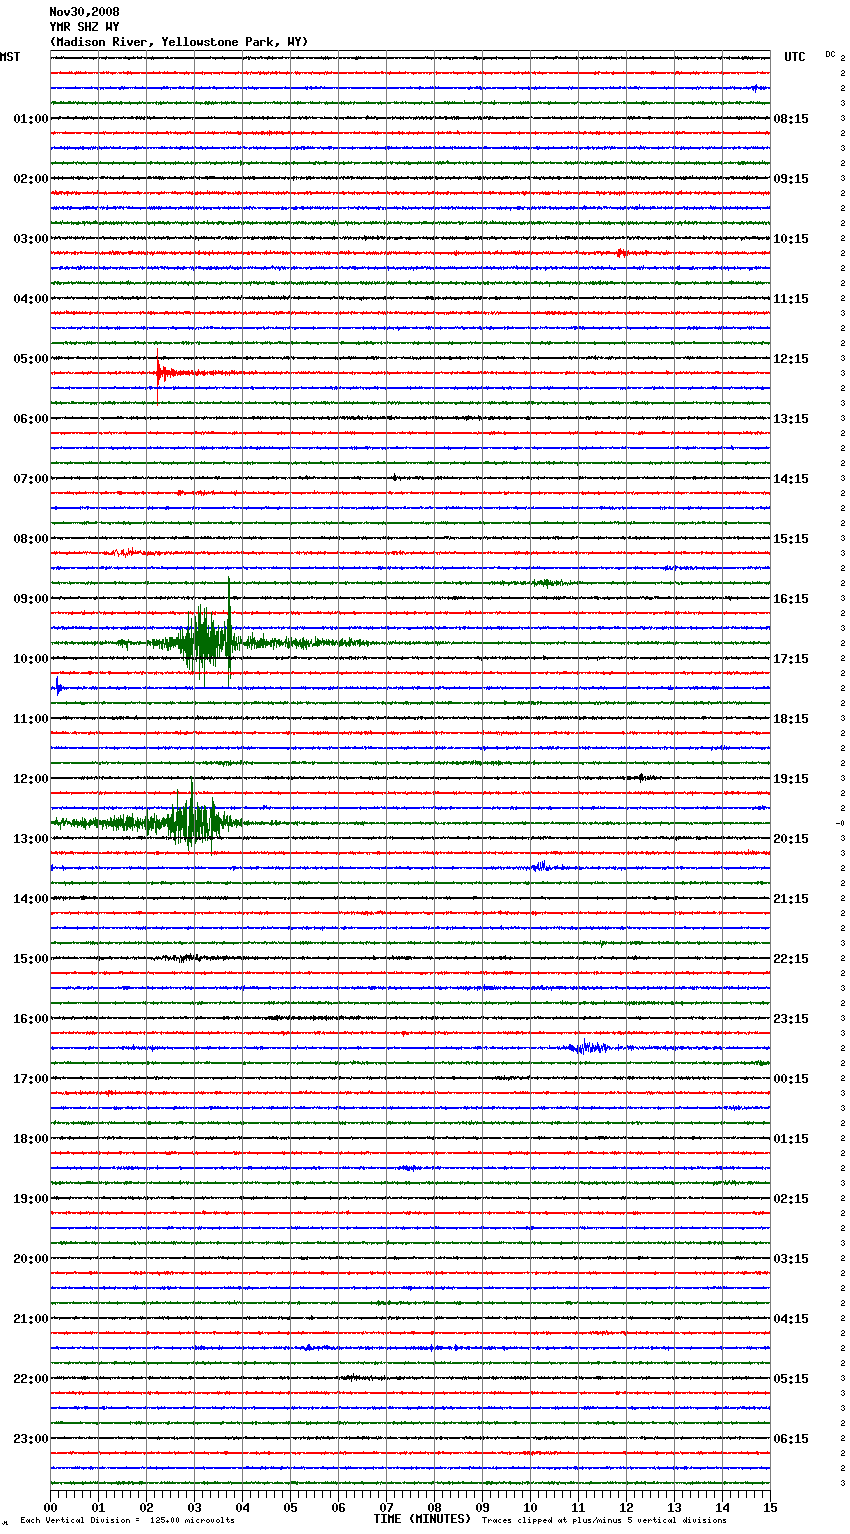Click the "20:15" UTC time label
The width and height of the screenshot is (850, 1534).
[x=791, y=839]
